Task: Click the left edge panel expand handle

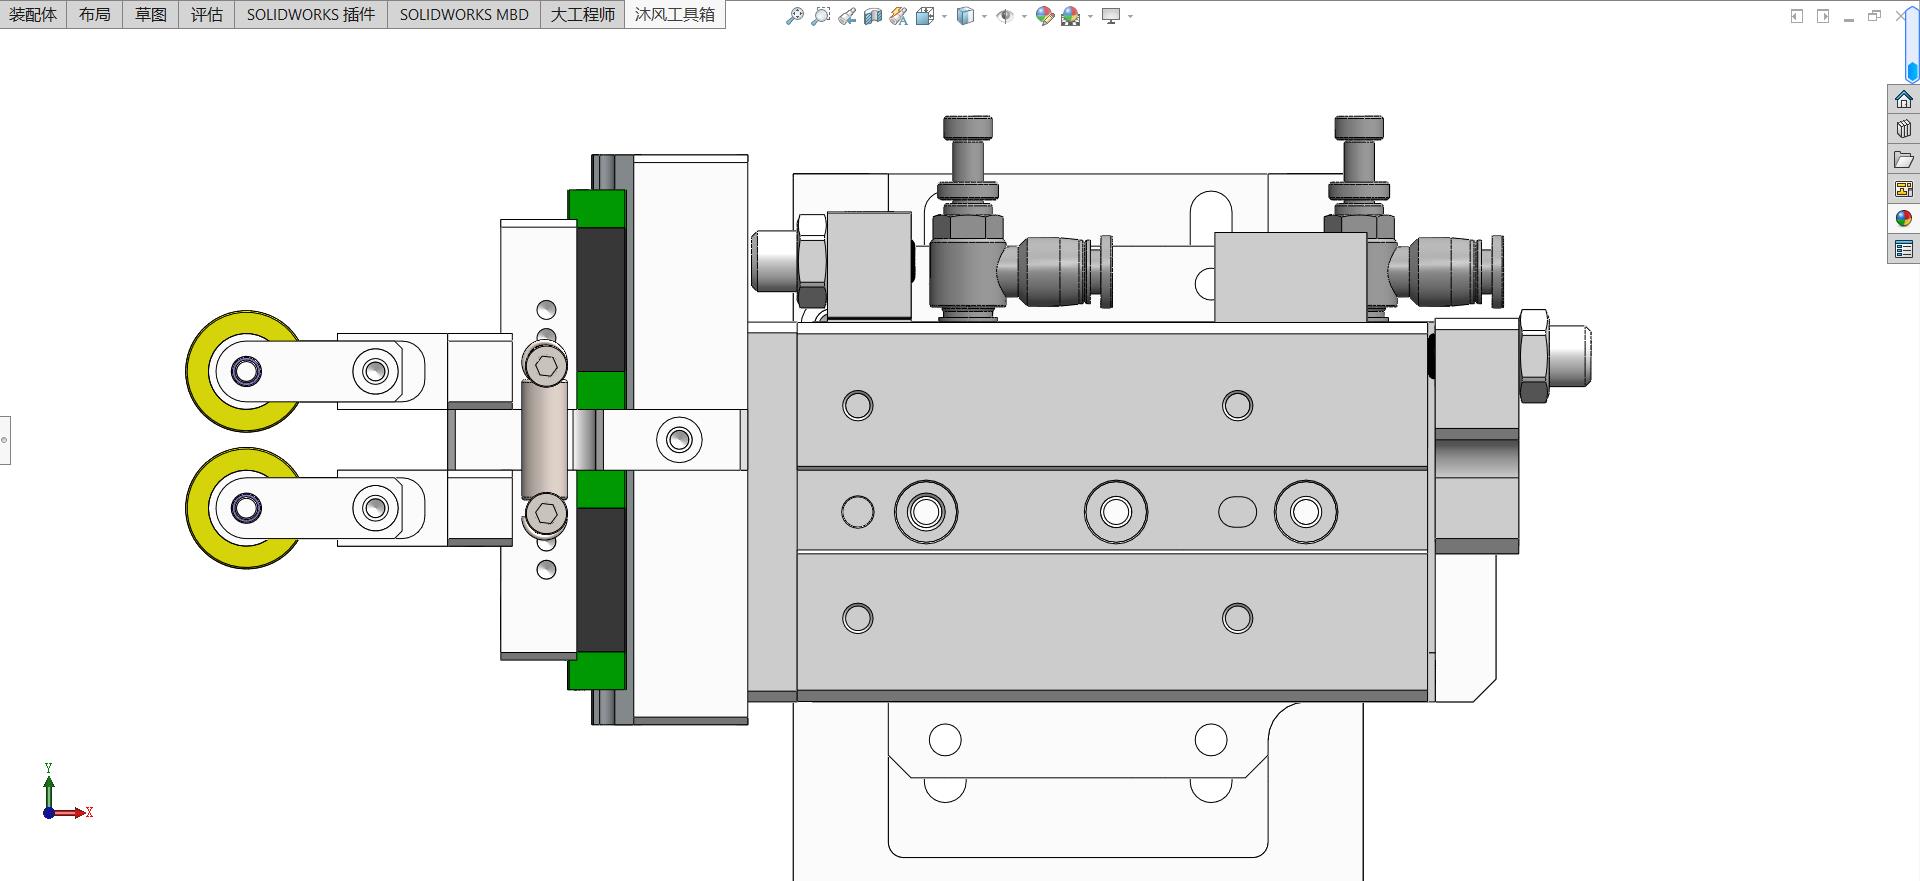Action: (5, 440)
